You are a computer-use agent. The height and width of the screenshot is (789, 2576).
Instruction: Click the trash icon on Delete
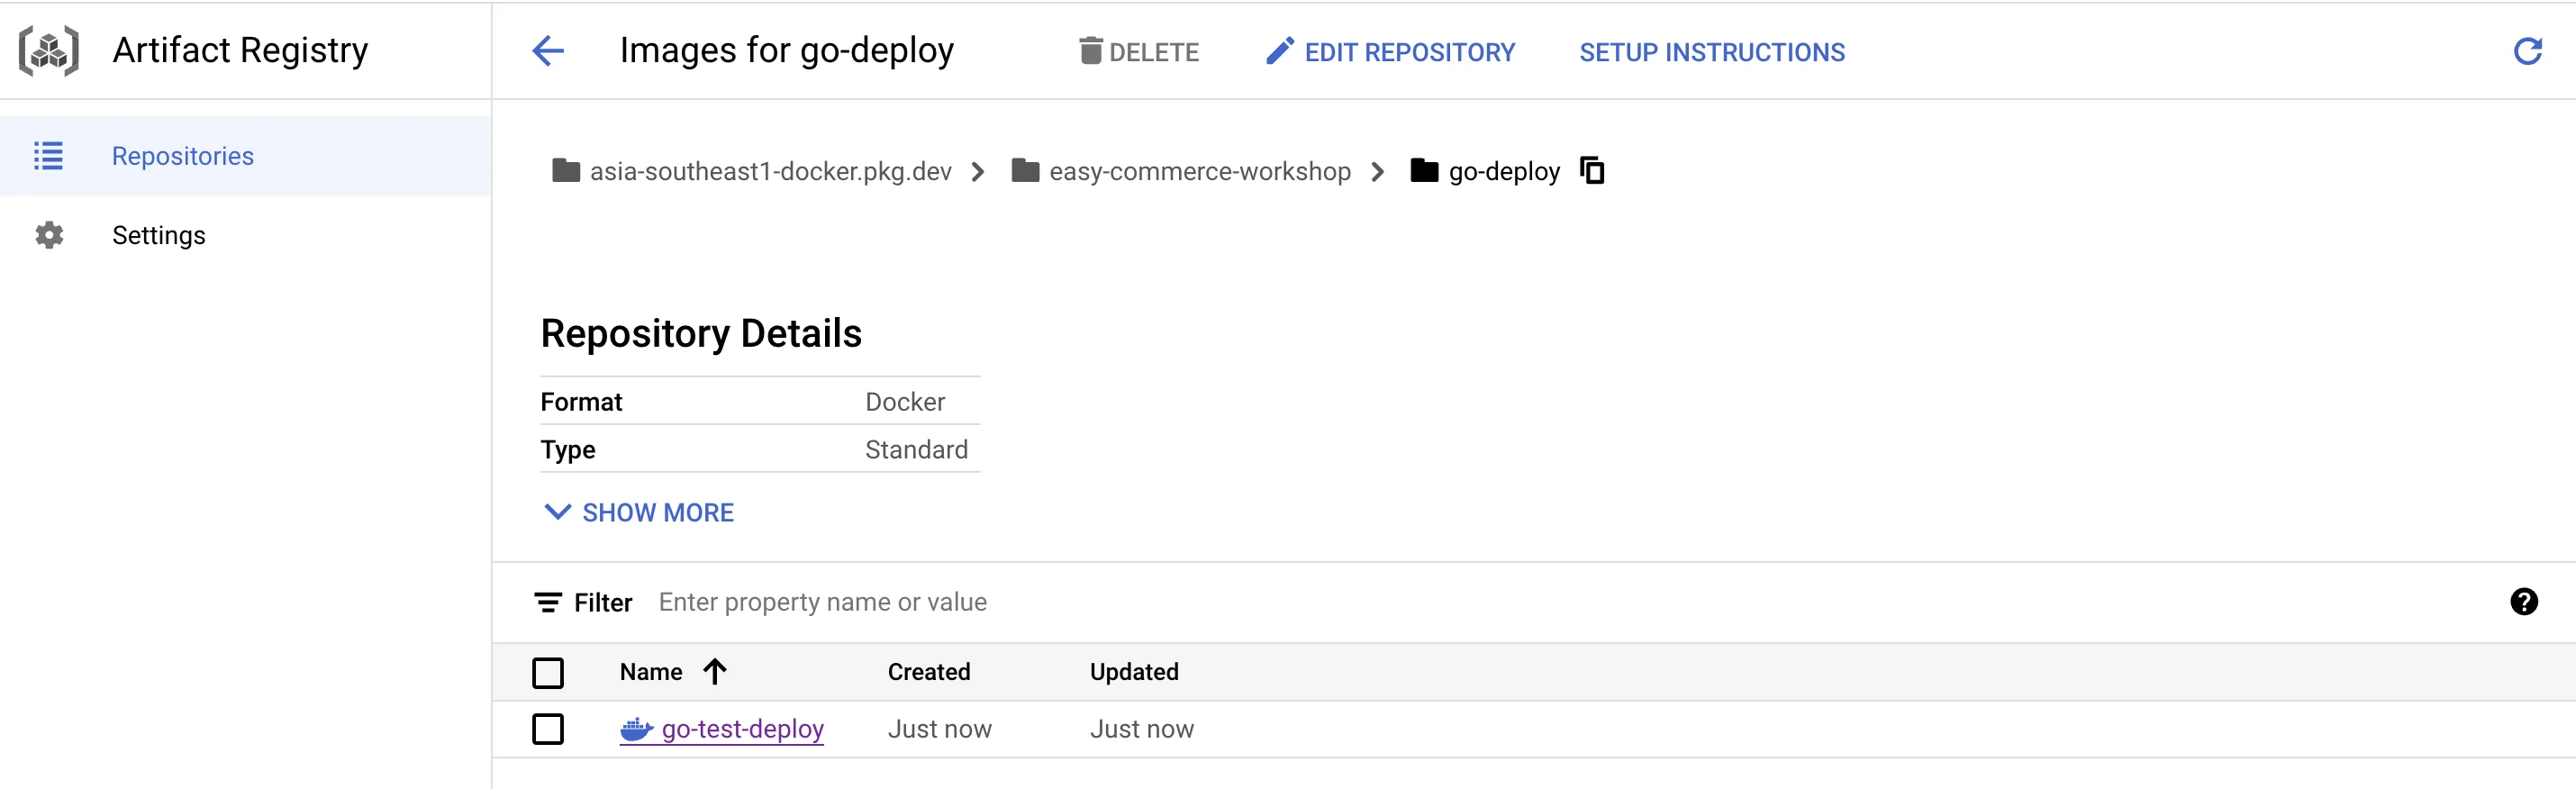point(1090,51)
